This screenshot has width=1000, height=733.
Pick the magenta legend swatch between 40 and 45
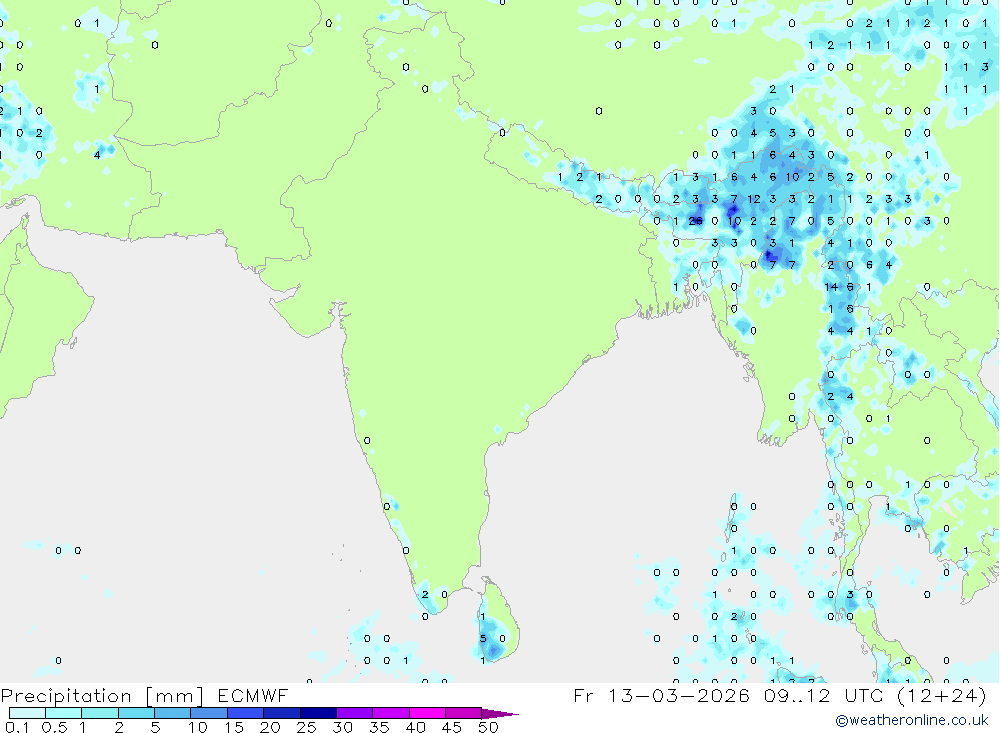click(427, 713)
